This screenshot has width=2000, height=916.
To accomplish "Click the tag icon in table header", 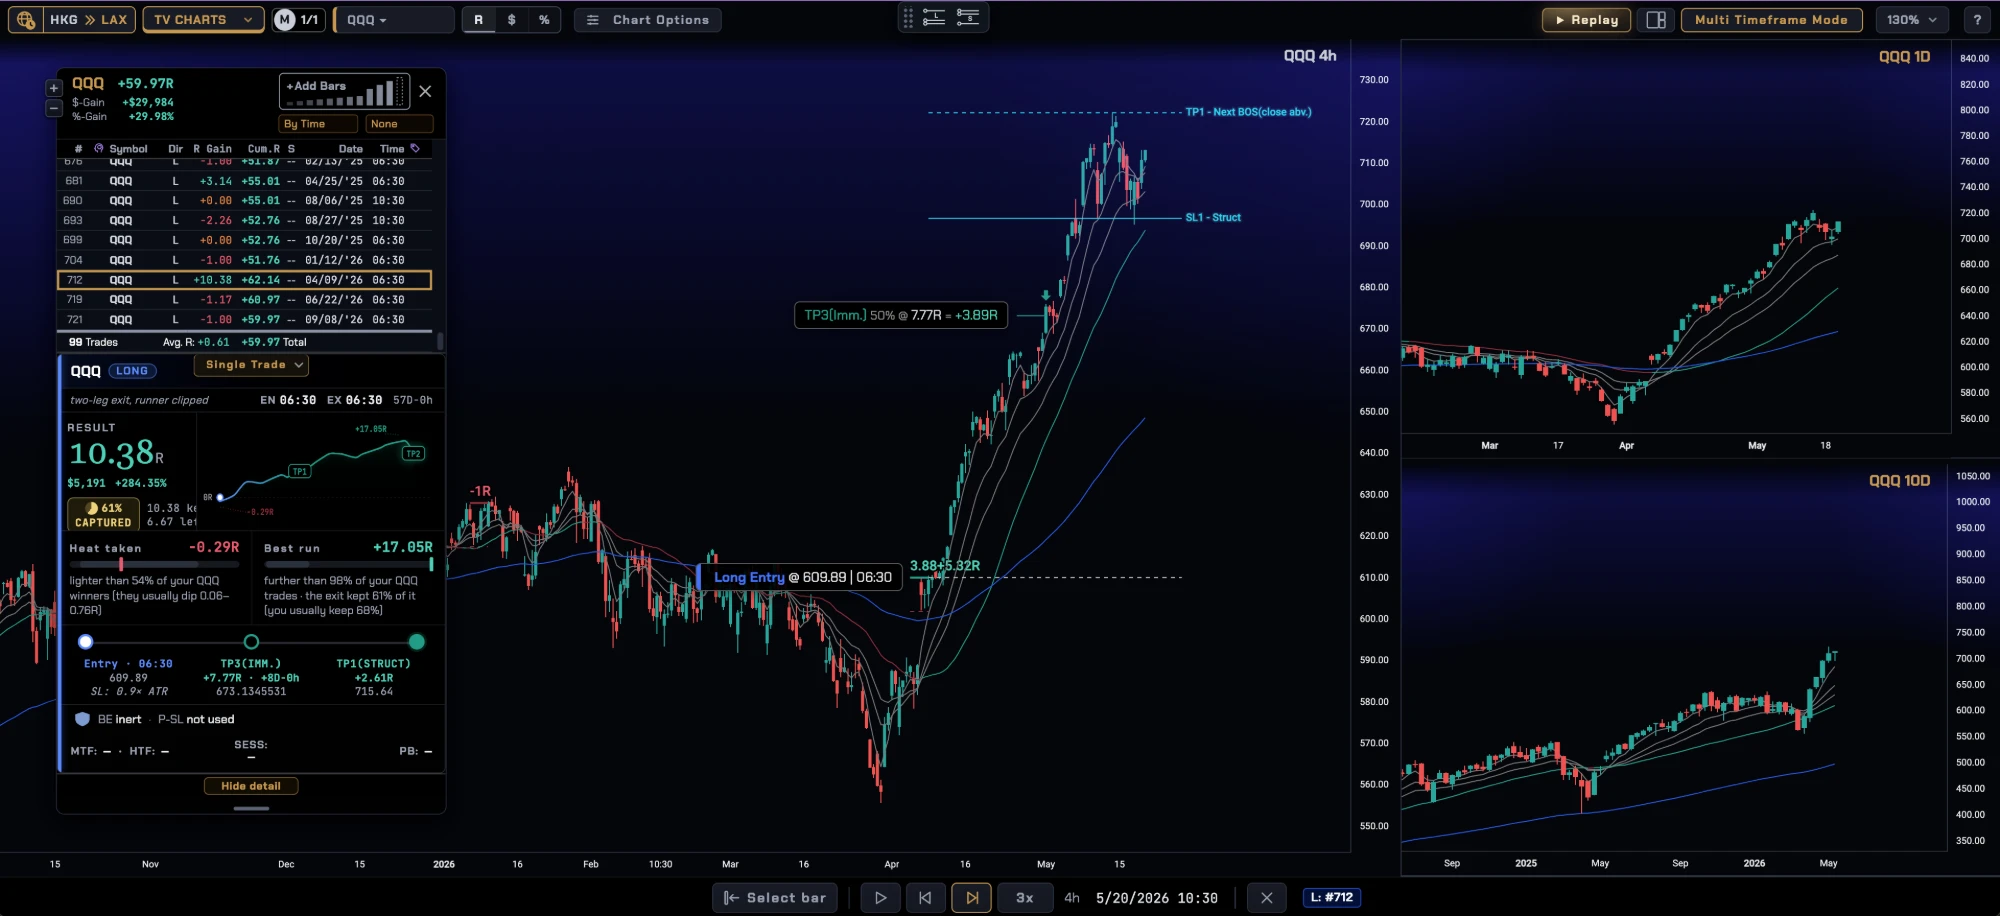I will pos(415,148).
